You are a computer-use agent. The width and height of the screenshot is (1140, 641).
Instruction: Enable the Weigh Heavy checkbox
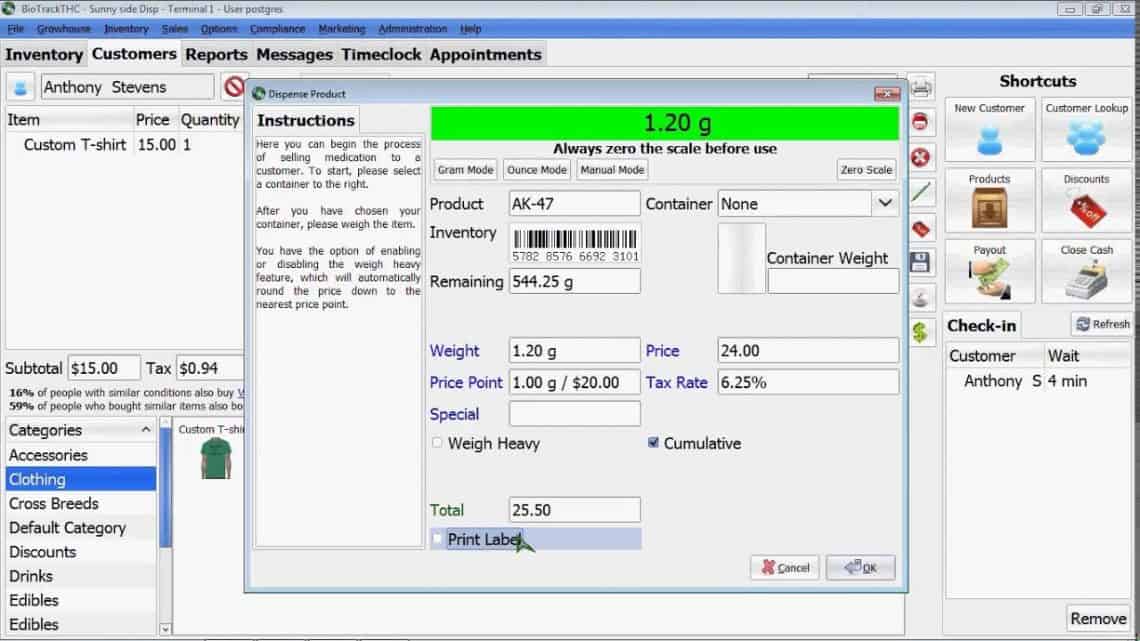pos(437,443)
